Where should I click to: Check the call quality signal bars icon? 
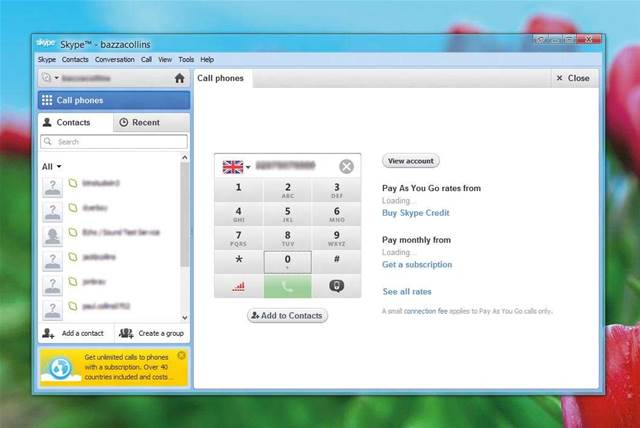click(239, 286)
